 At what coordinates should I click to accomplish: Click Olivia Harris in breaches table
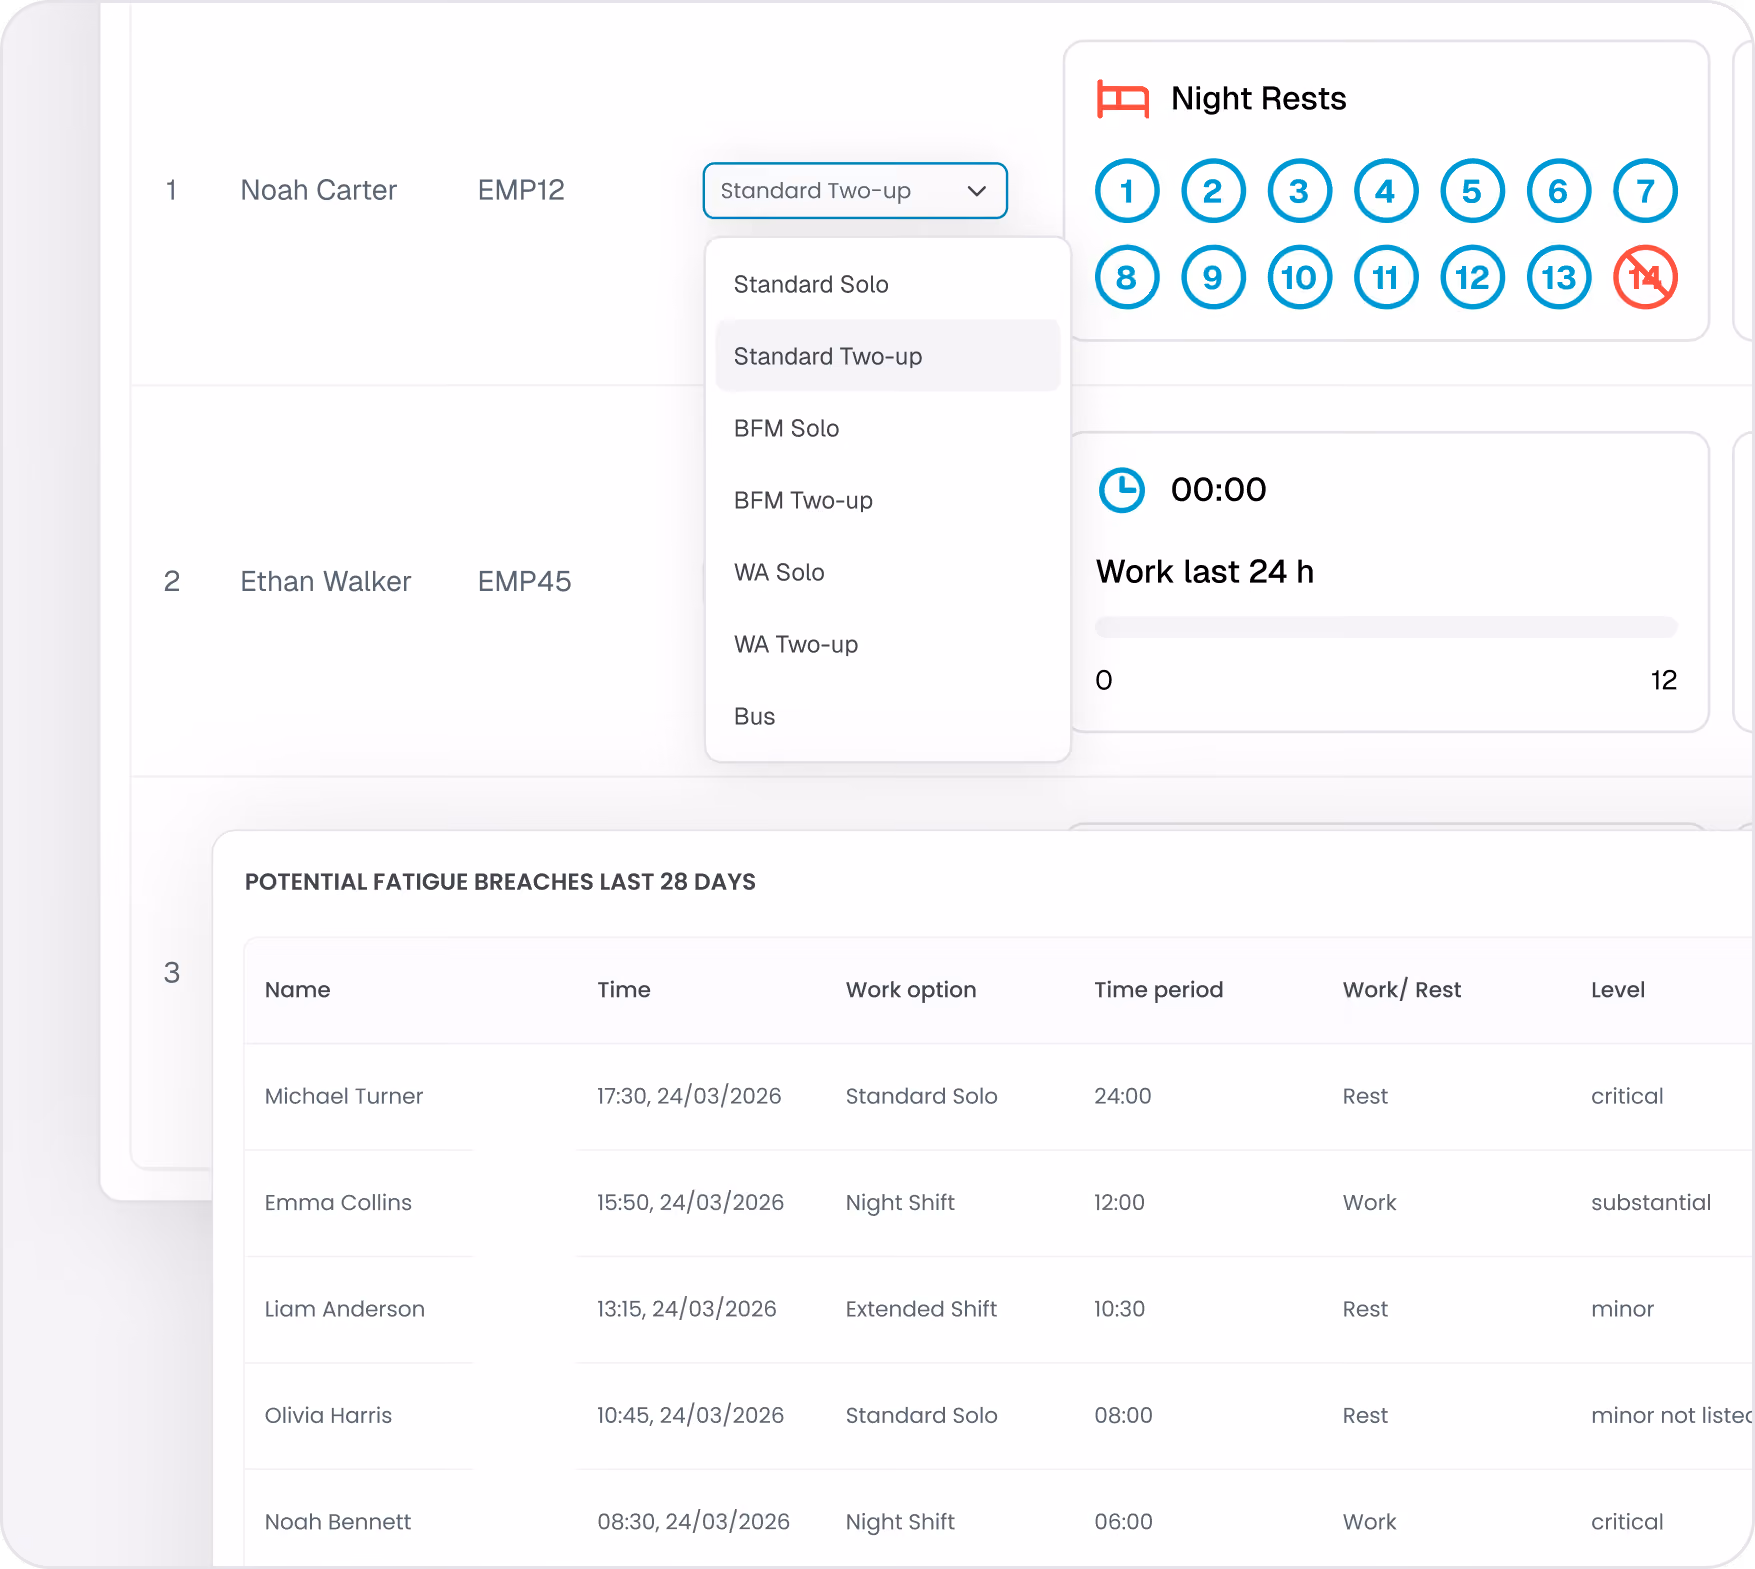tap(328, 1416)
